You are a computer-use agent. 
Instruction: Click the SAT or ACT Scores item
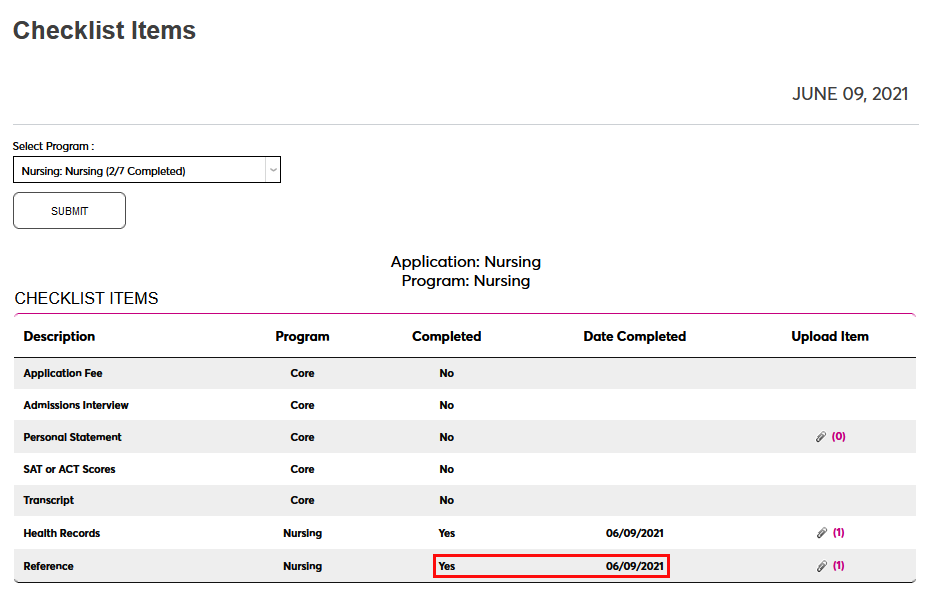(x=69, y=469)
